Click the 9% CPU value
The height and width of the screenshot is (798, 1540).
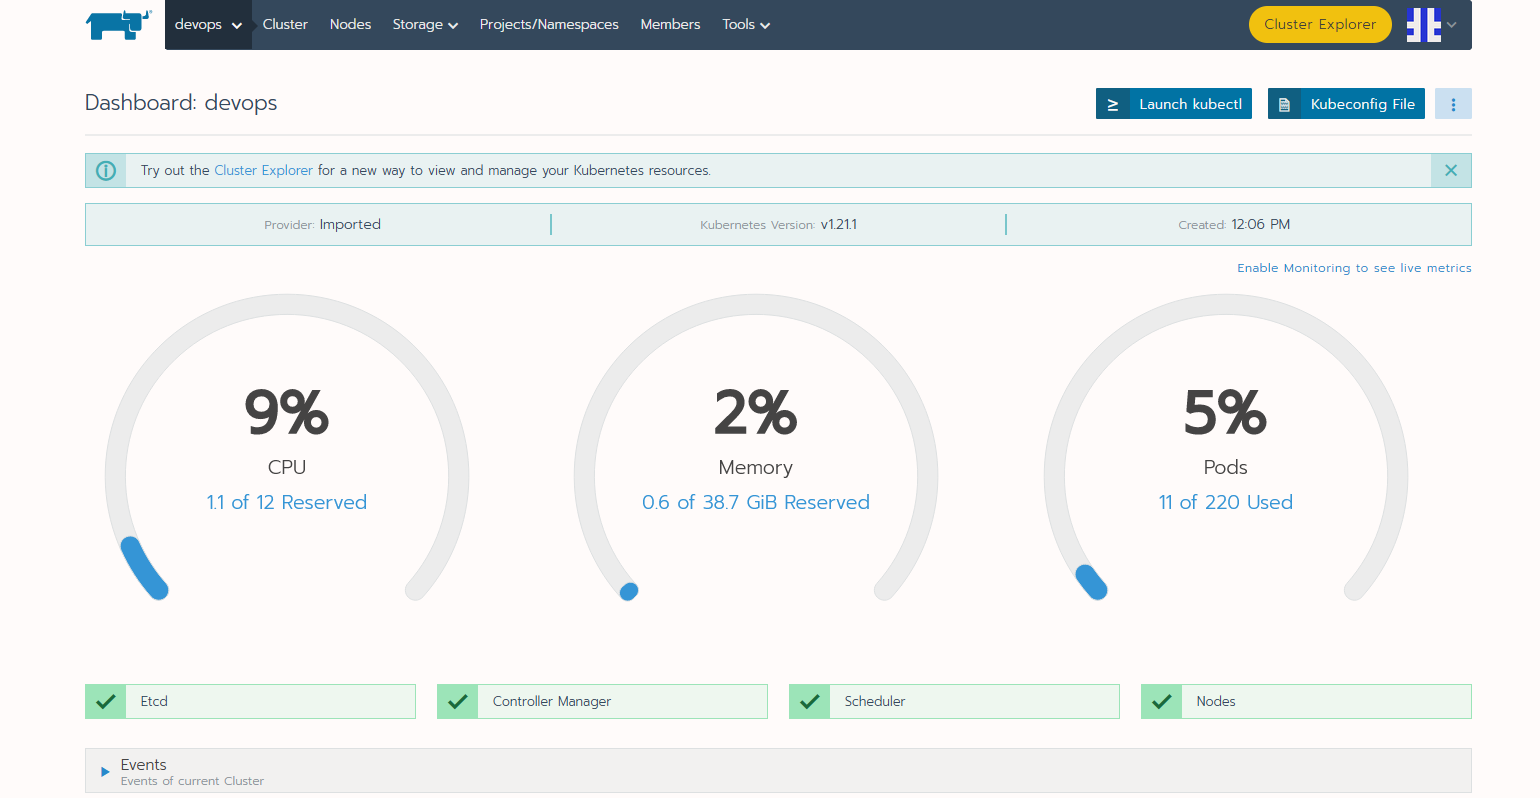click(287, 412)
